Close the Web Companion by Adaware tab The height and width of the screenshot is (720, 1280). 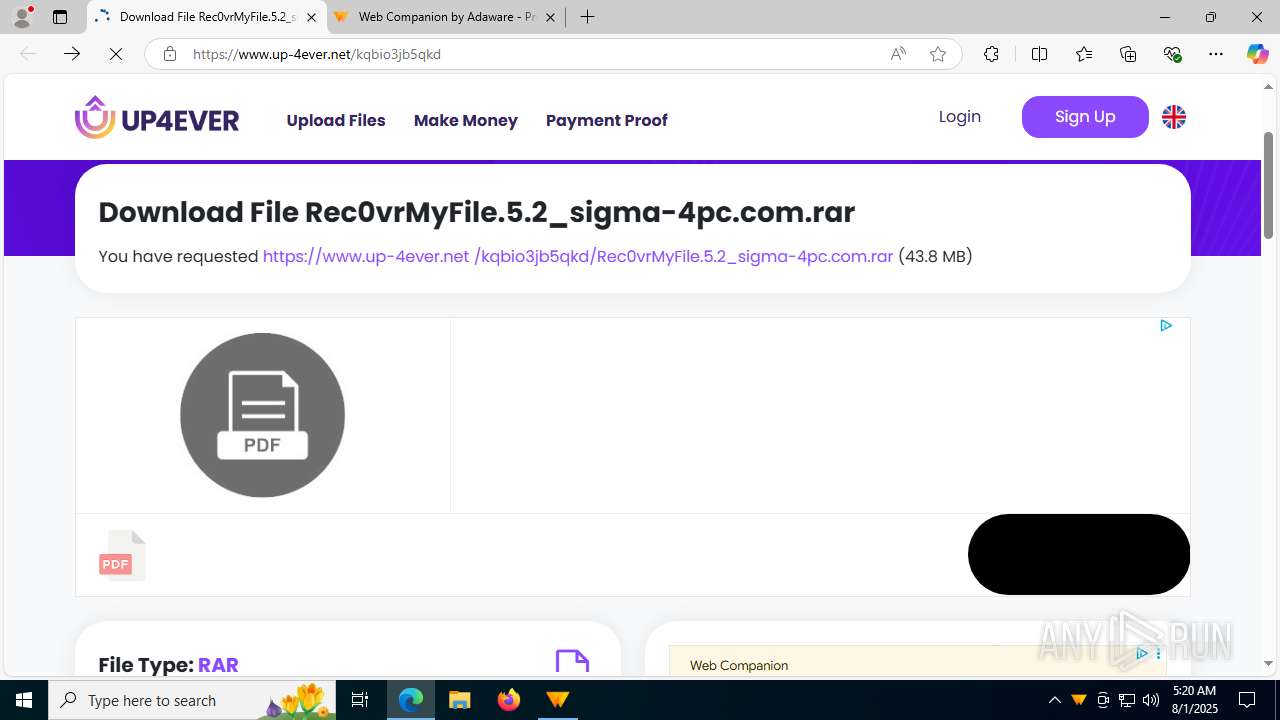[550, 17]
